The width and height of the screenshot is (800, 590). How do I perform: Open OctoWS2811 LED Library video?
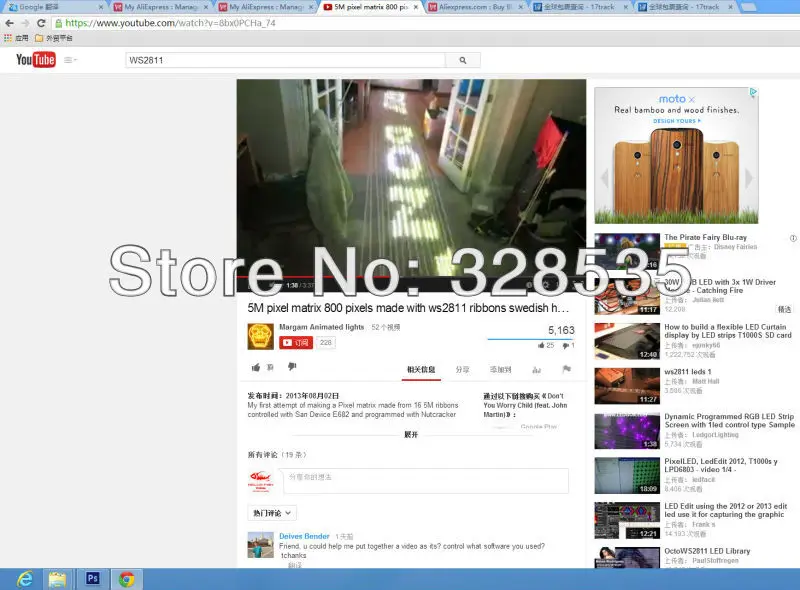[x=707, y=551]
